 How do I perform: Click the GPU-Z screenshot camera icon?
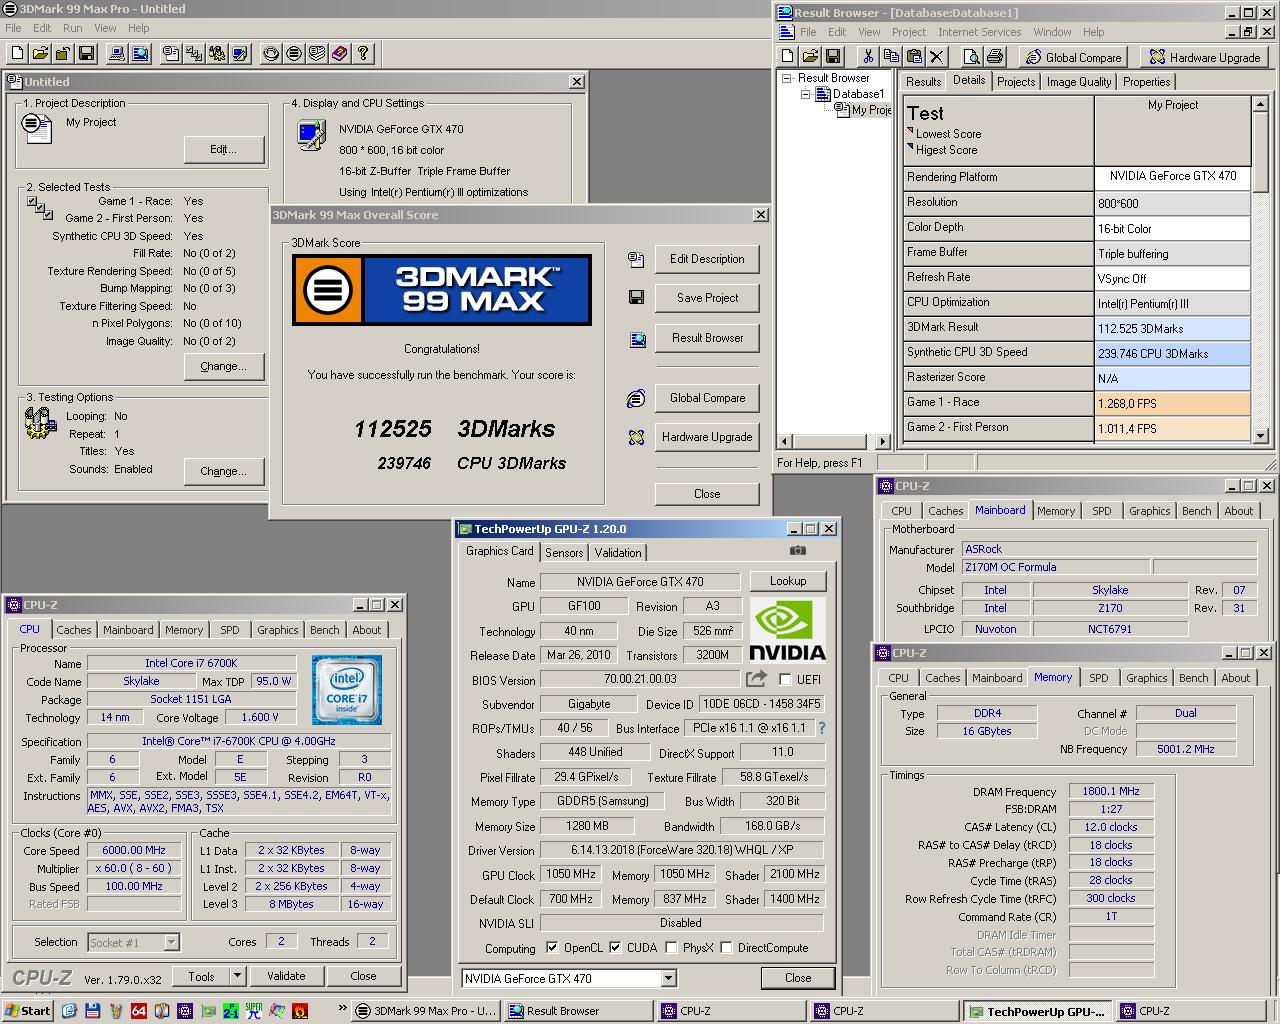click(797, 551)
